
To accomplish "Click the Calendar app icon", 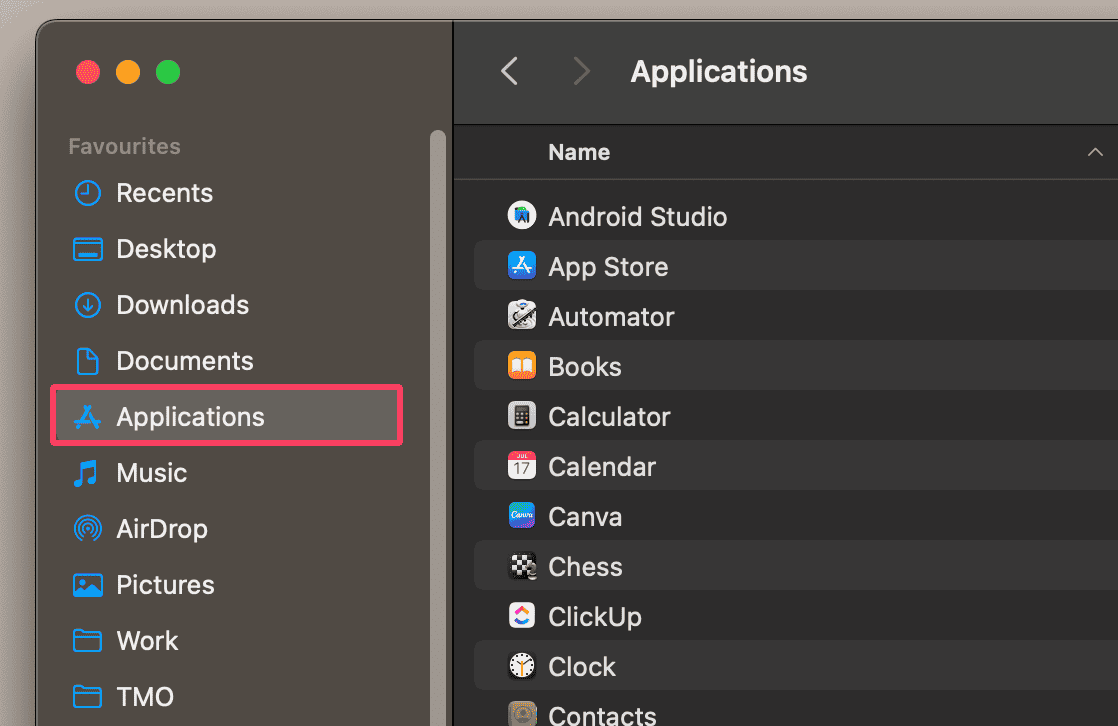I will (522, 466).
